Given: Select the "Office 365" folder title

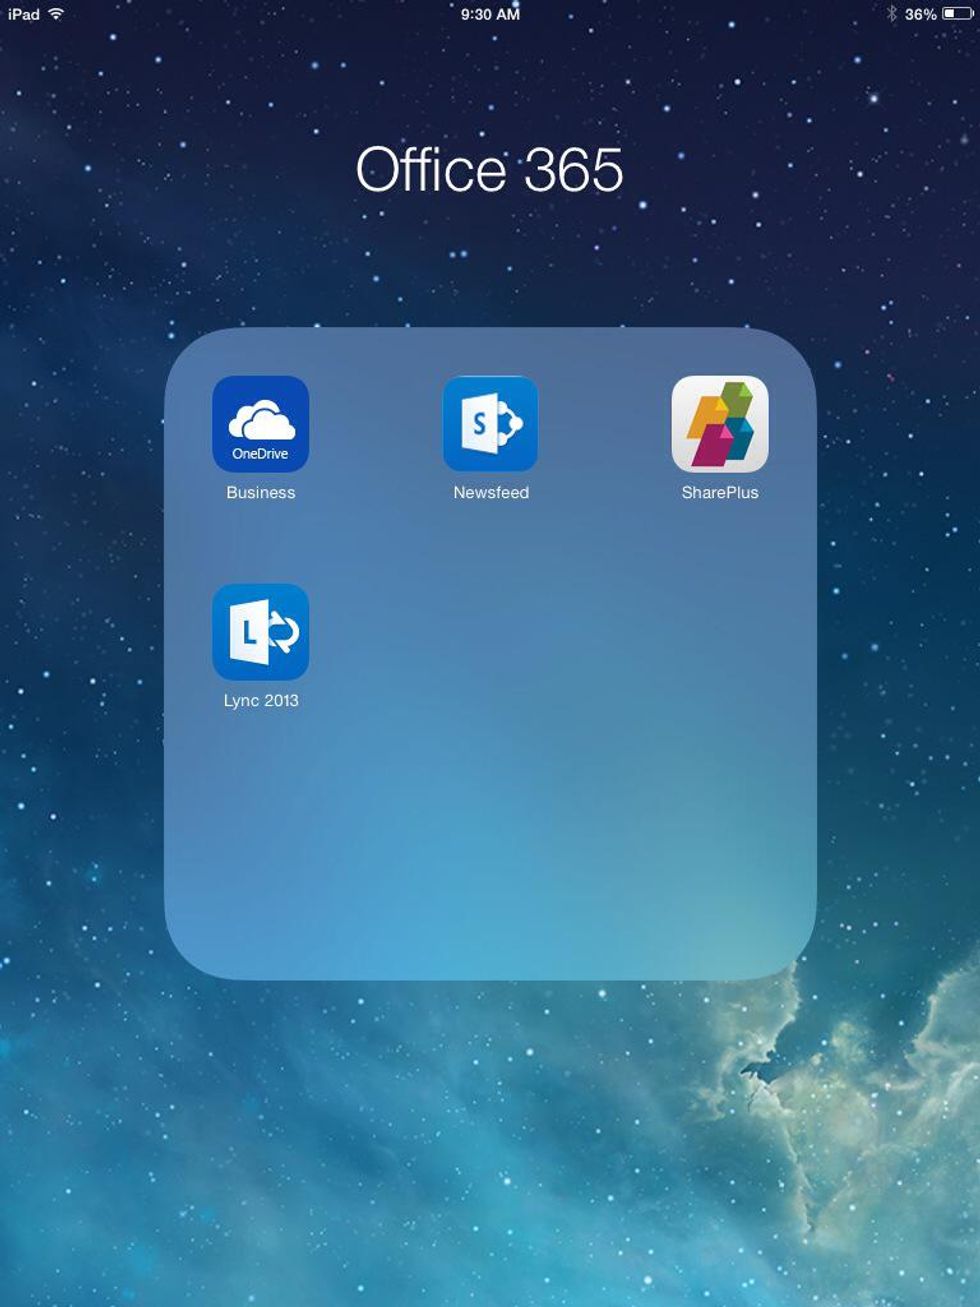Looking at the screenshot, I should coord(490,169).
